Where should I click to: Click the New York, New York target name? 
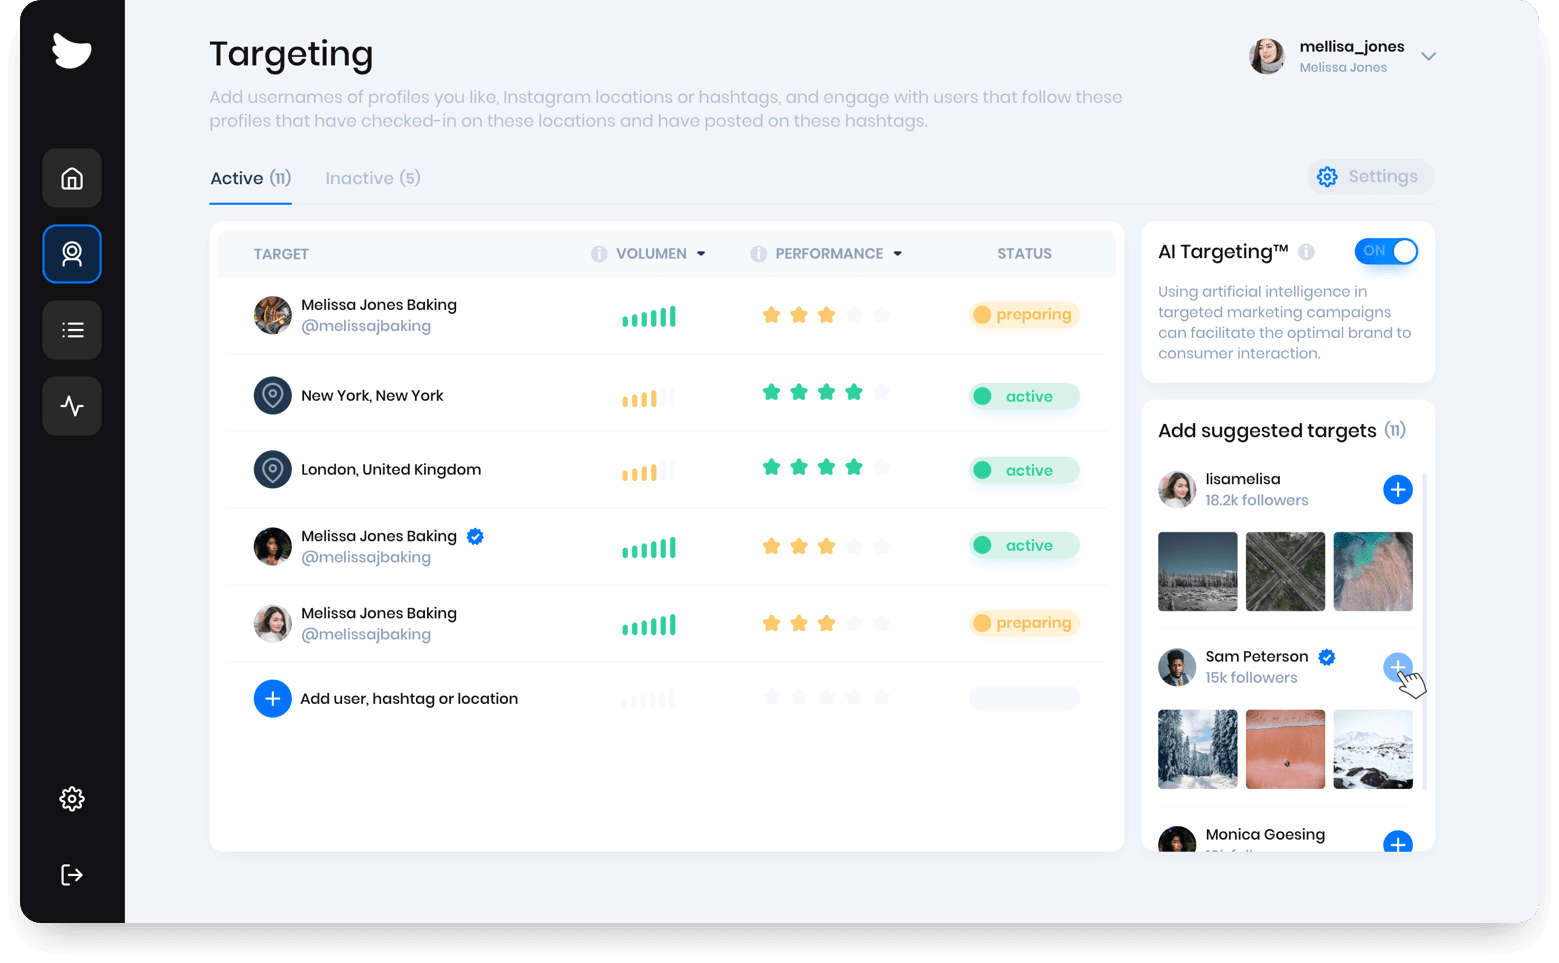(x=372, y=396)
